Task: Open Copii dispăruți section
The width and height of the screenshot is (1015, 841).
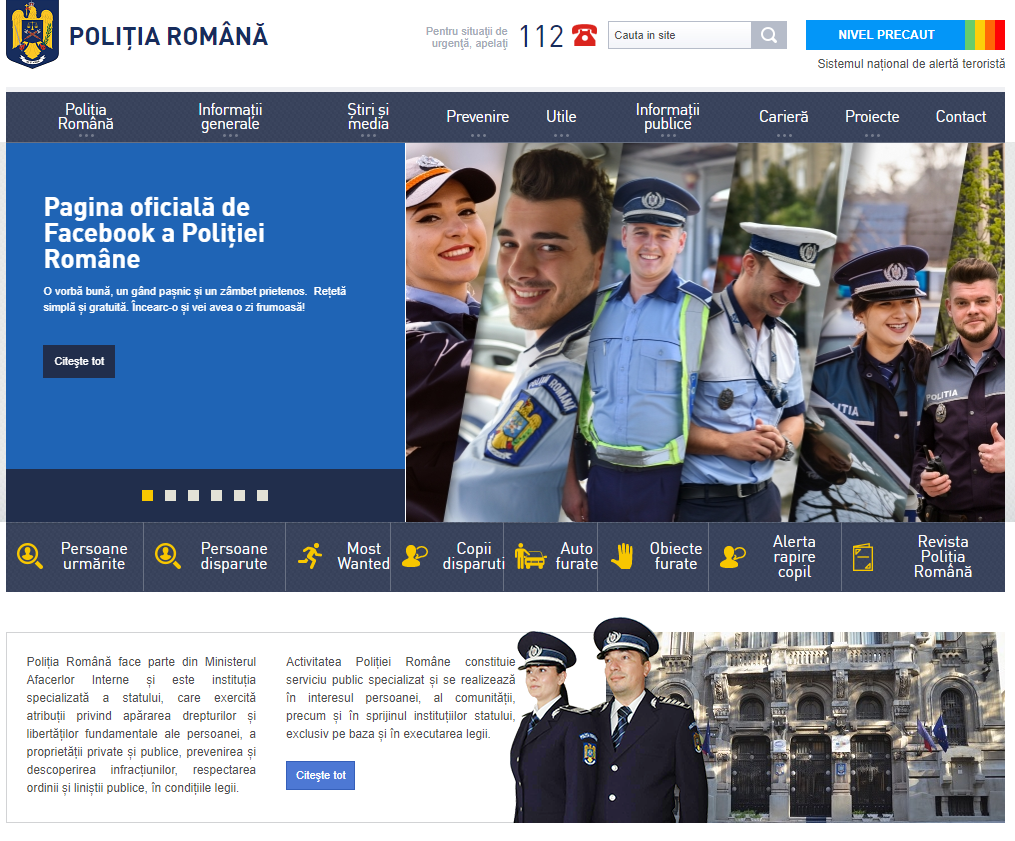Action: (x=473, y=556)
